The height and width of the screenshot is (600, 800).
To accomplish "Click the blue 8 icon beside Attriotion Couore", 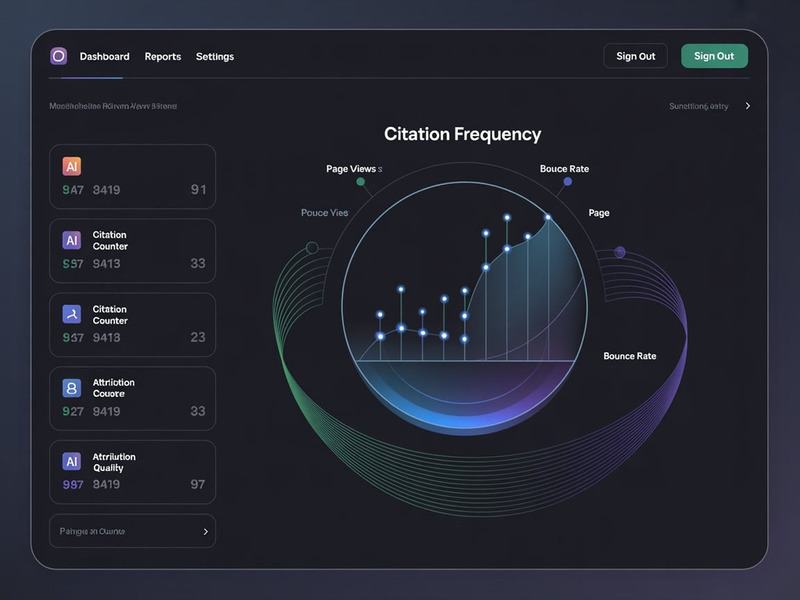I will [x=72, y=388].
